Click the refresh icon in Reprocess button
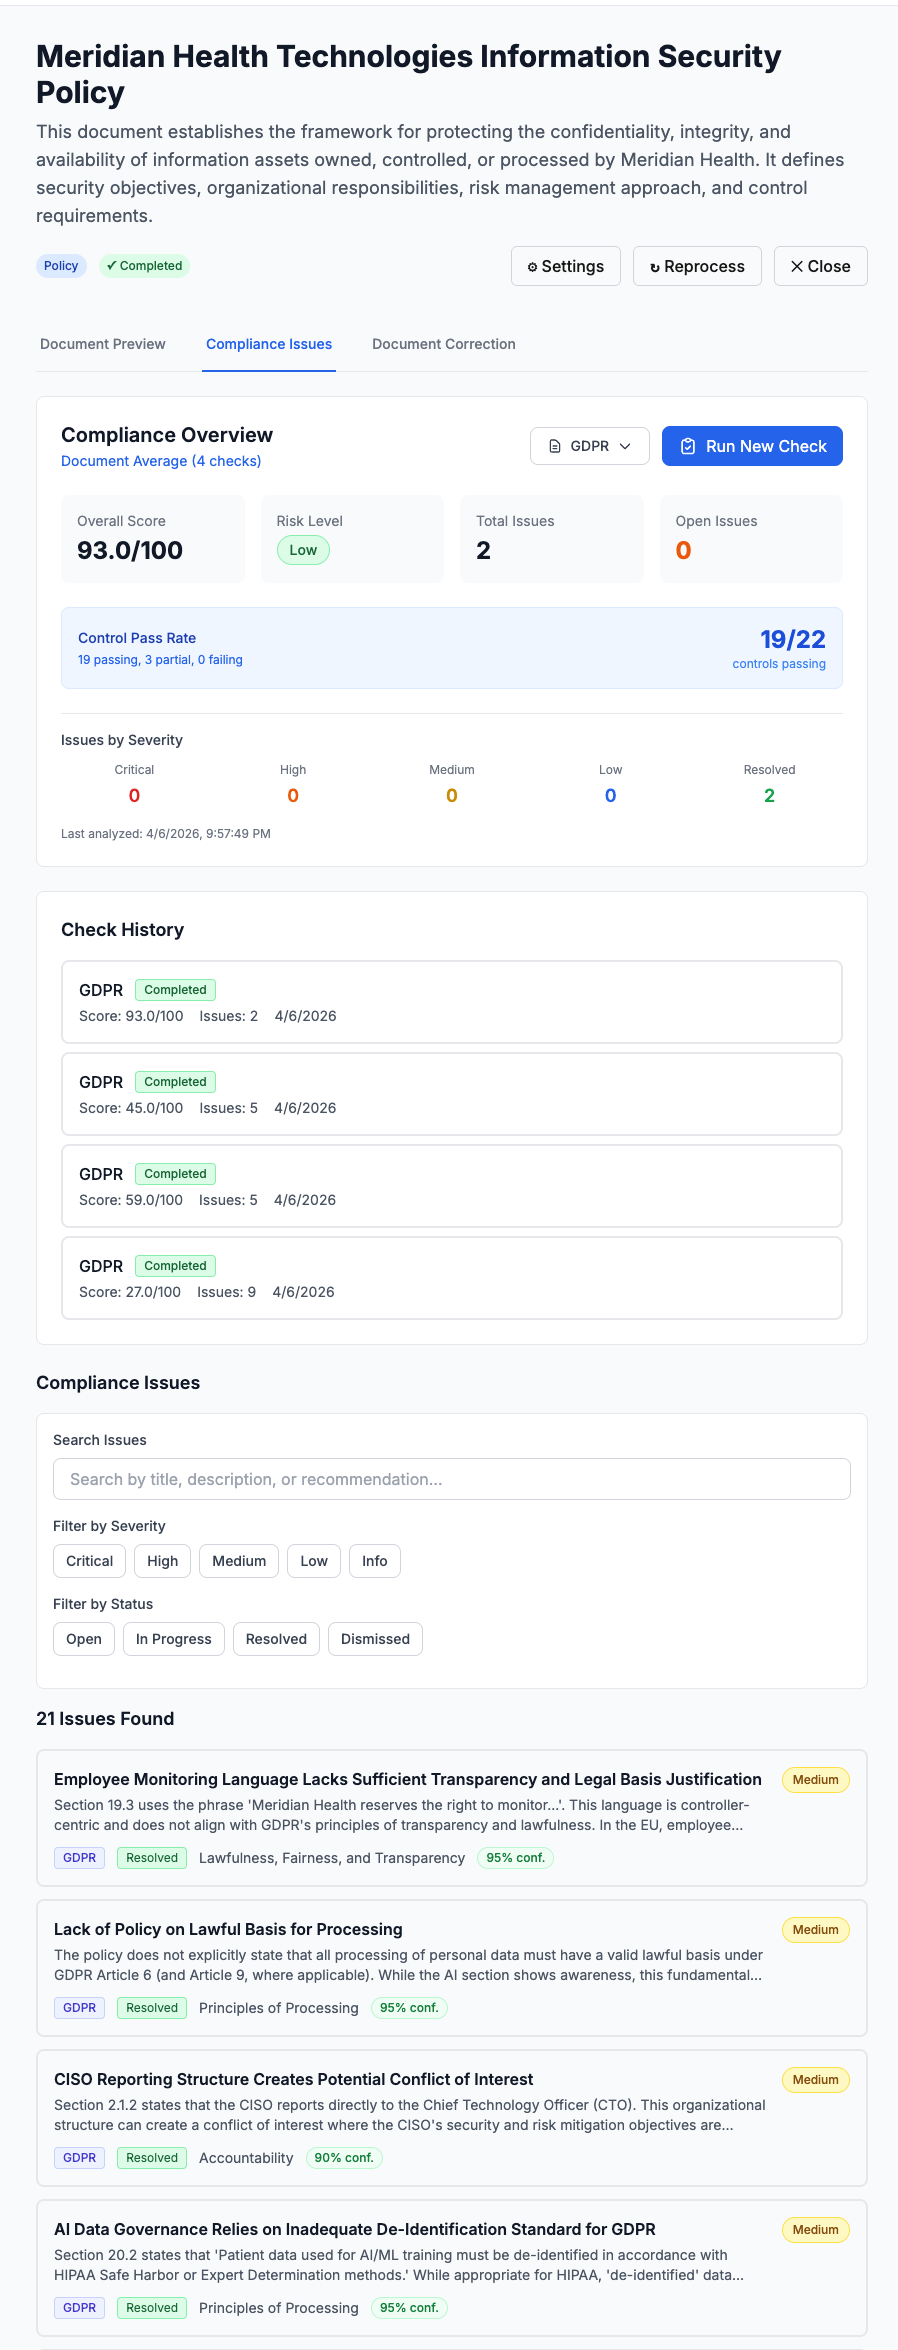 coord(655,267)
